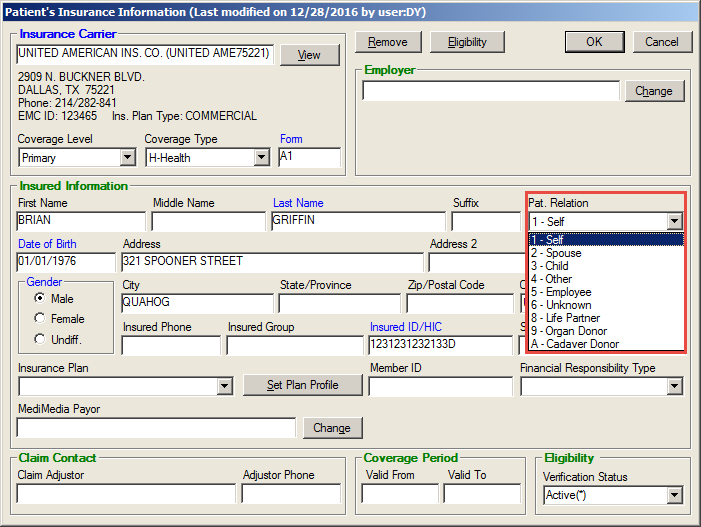Click into the Member ID field
Screen dimensions: 701x527
tap(438, 386)
